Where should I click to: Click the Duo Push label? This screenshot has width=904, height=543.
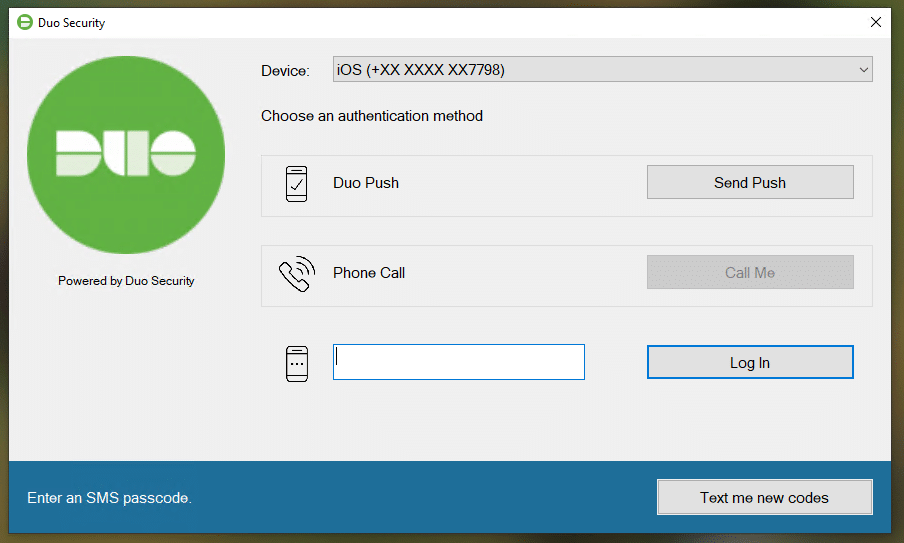(x=366, y=183)
